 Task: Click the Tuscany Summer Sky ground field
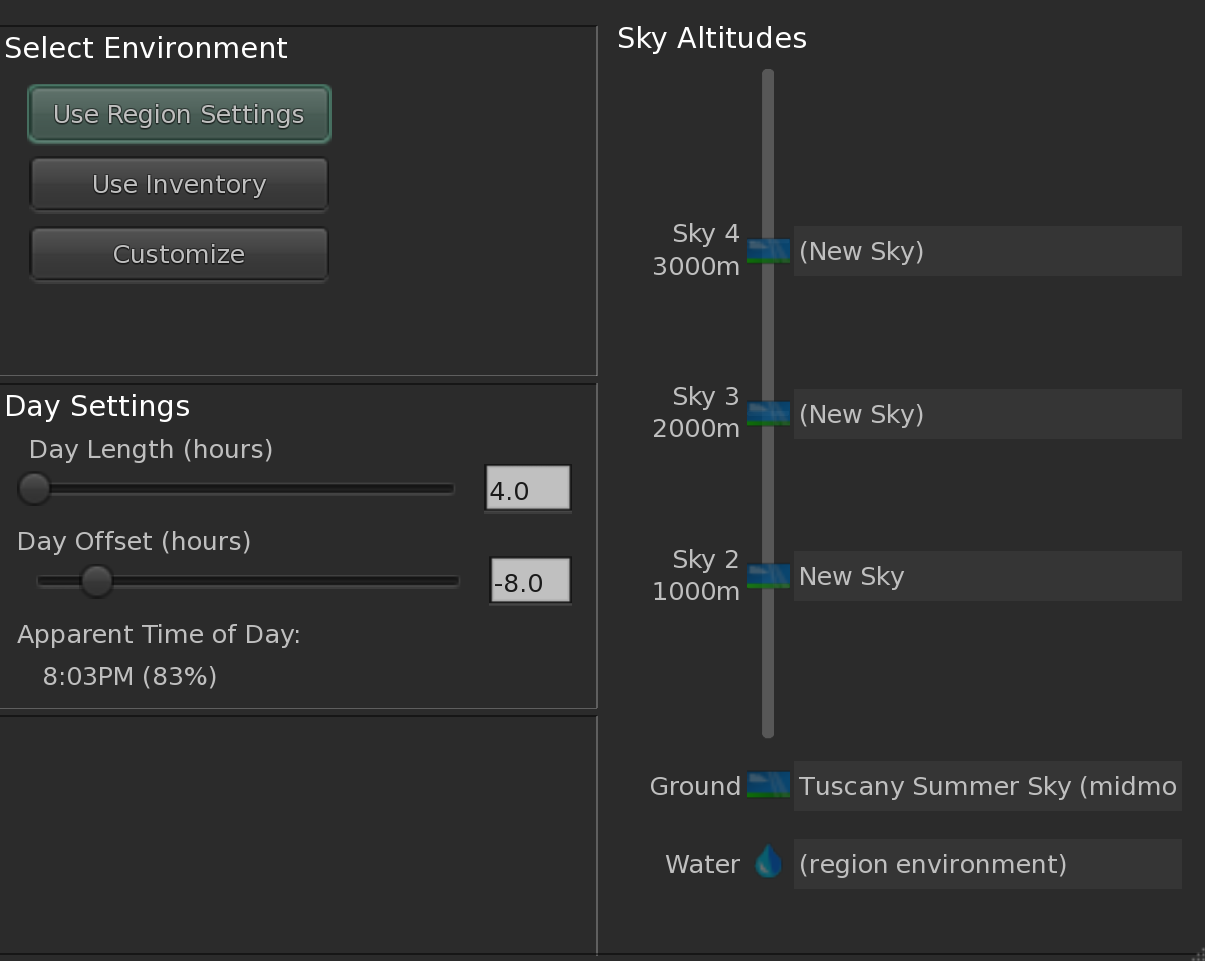987,786
